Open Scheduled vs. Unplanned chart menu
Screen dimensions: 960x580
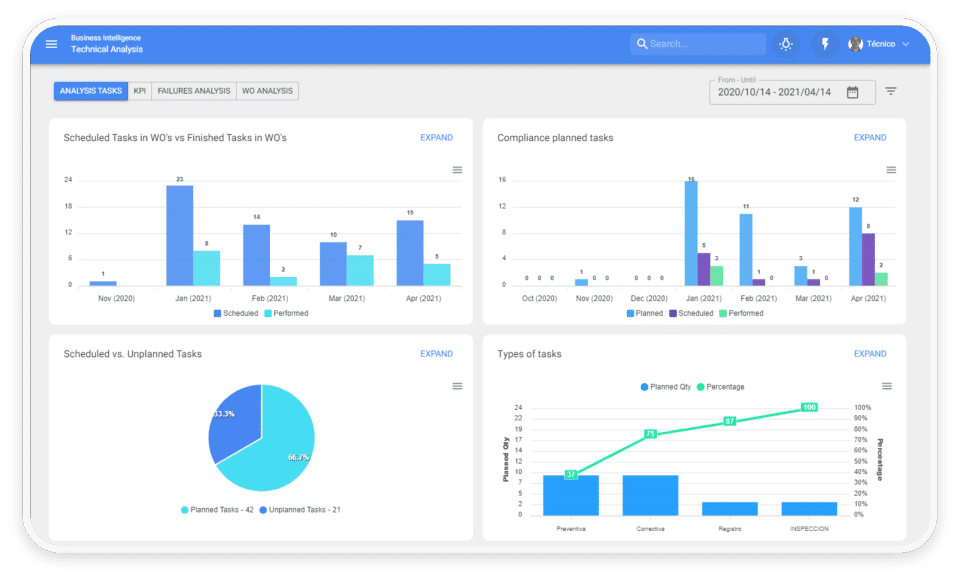coord(457,386)
